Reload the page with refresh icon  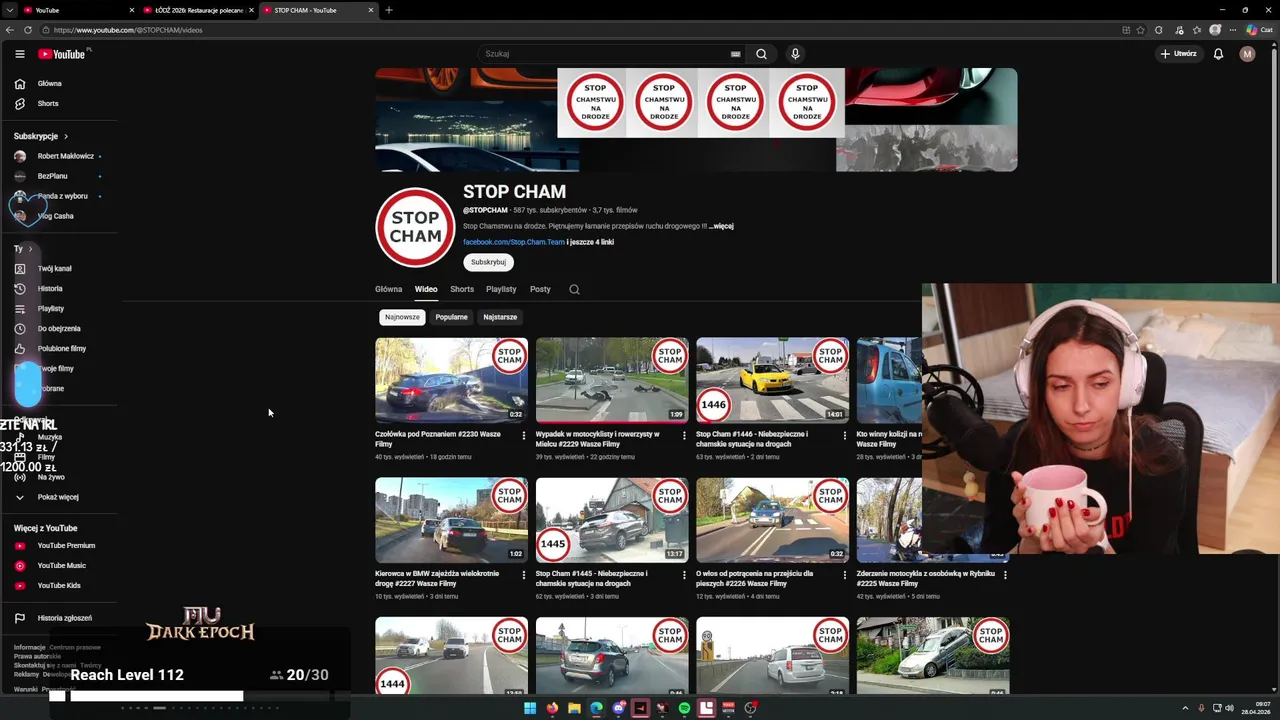[28, 30]
